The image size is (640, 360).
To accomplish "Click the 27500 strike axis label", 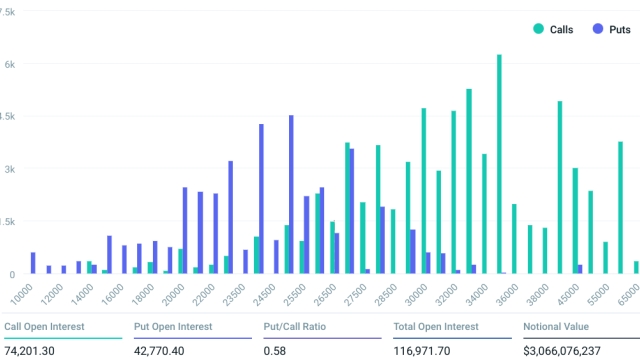I will pyautogui.click(x=355, y=295).
